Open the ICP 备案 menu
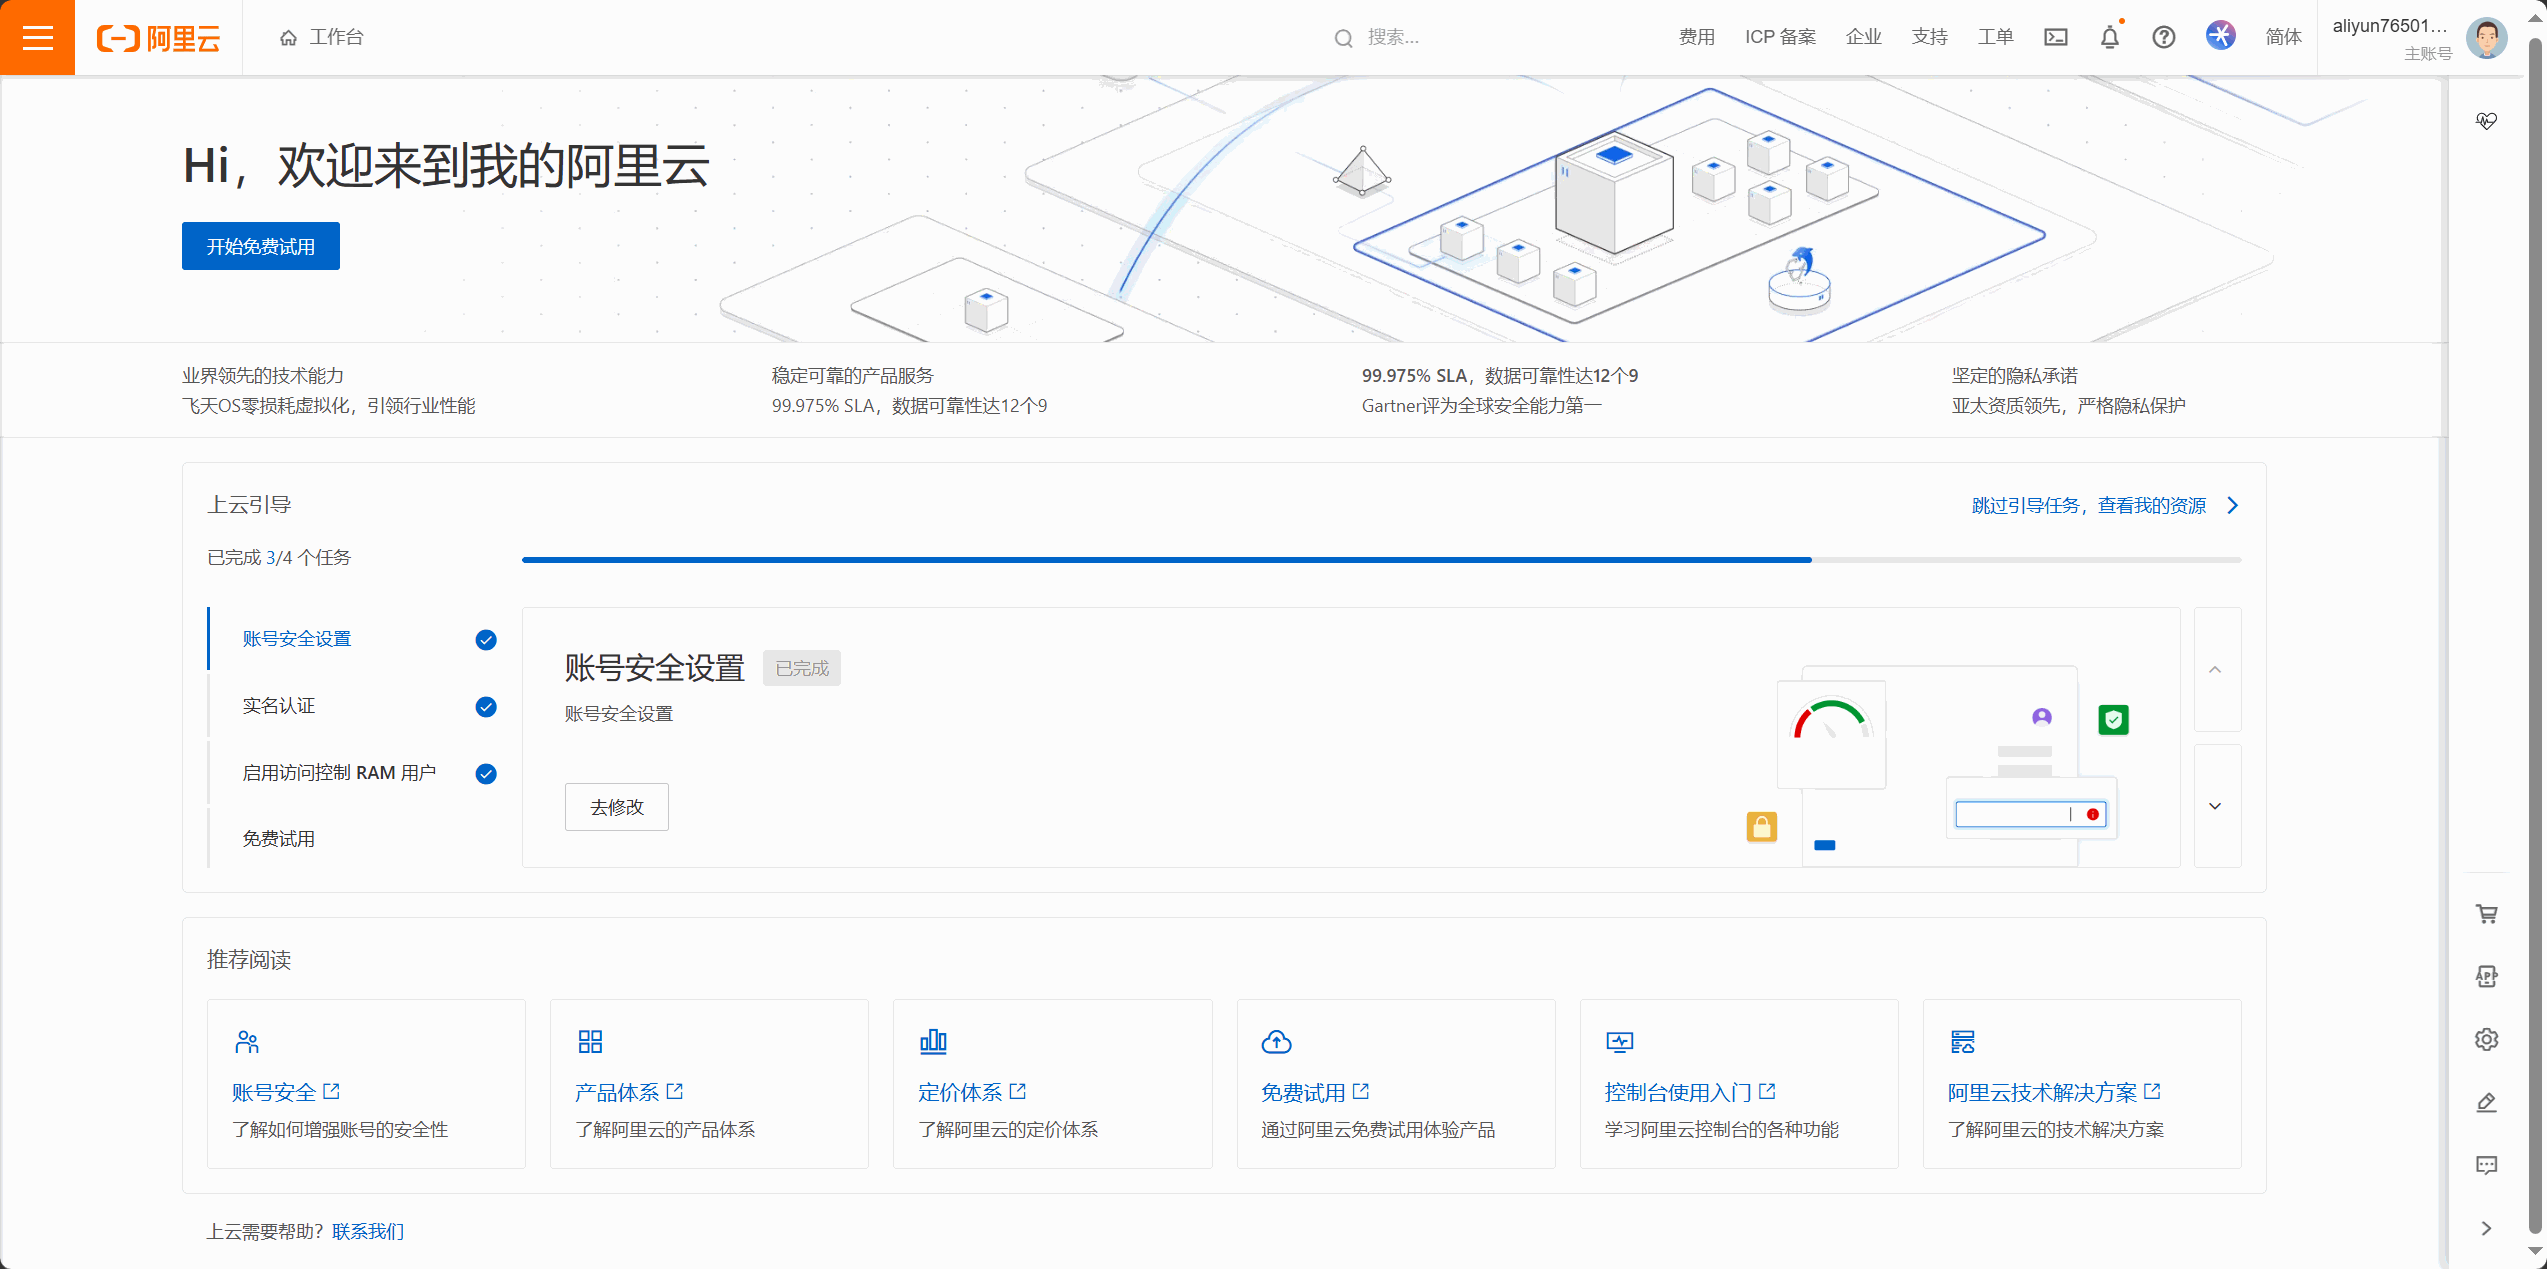The image size is (2547, 1269). pyautogui.click(x=1780, y=37)
